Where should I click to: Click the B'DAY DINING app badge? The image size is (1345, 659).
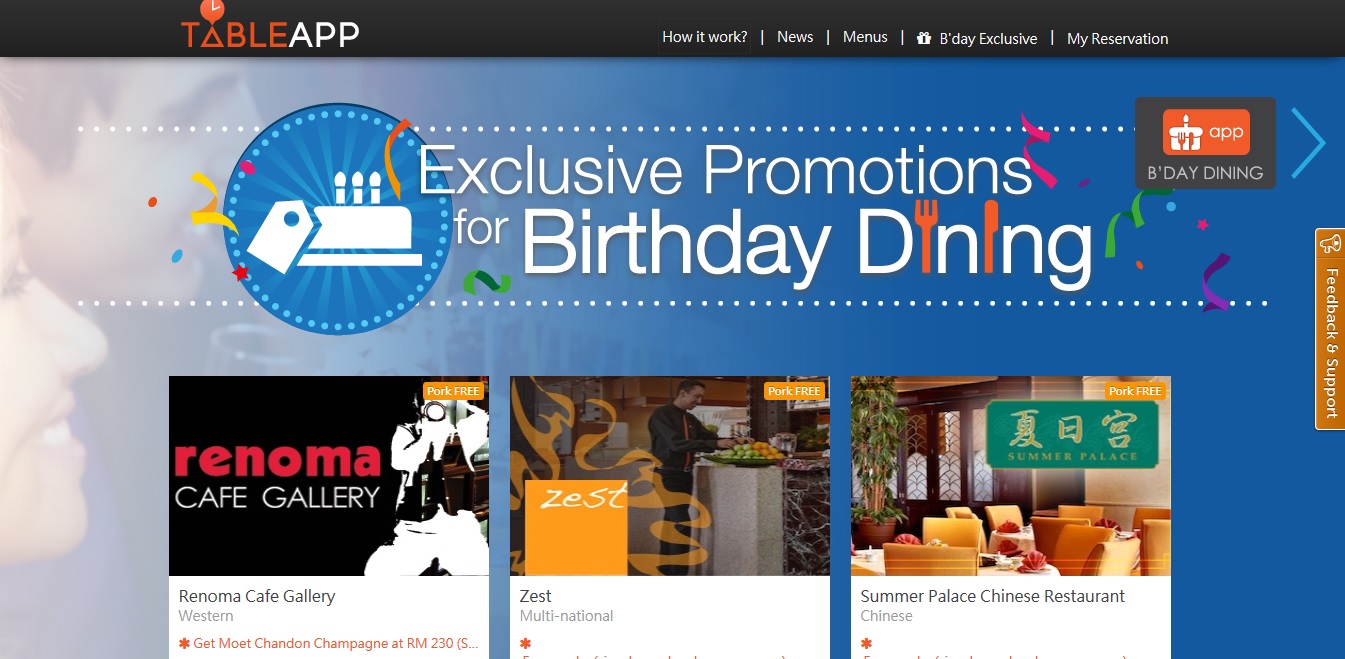click(x=1205, y=142)
